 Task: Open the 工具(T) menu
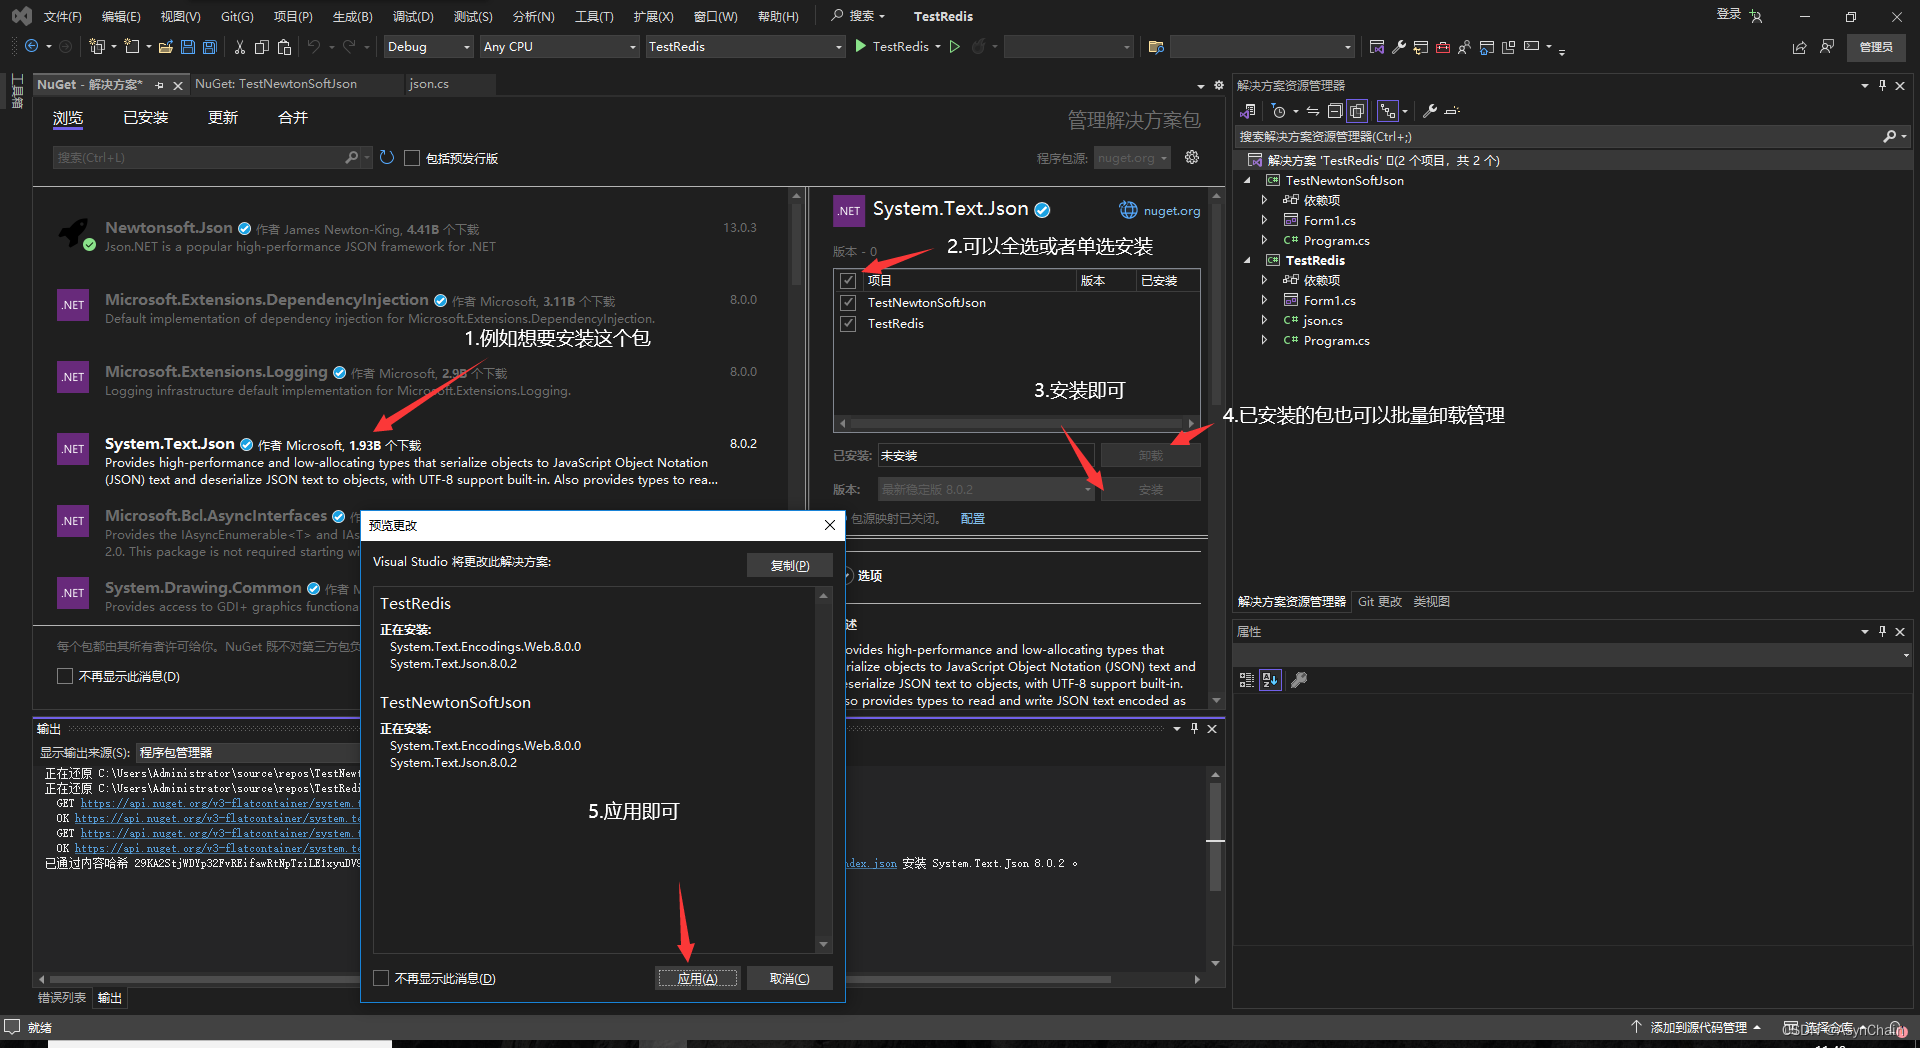pos(594,16)
